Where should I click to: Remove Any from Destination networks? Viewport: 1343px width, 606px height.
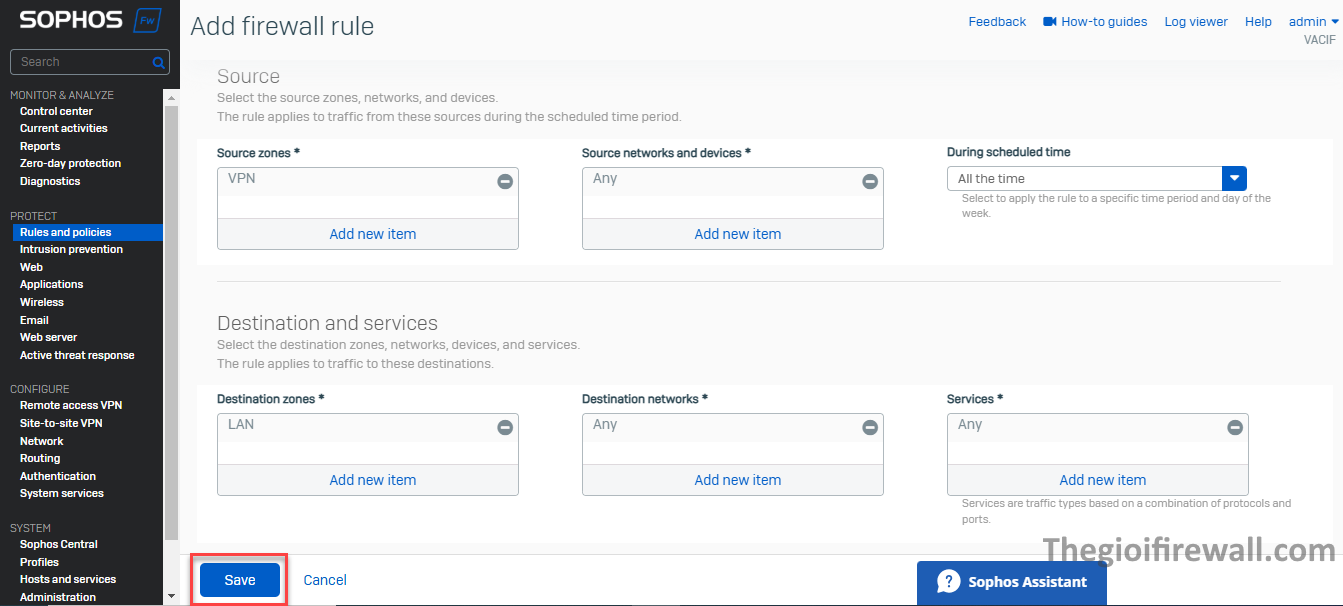[x=870, y=427]
